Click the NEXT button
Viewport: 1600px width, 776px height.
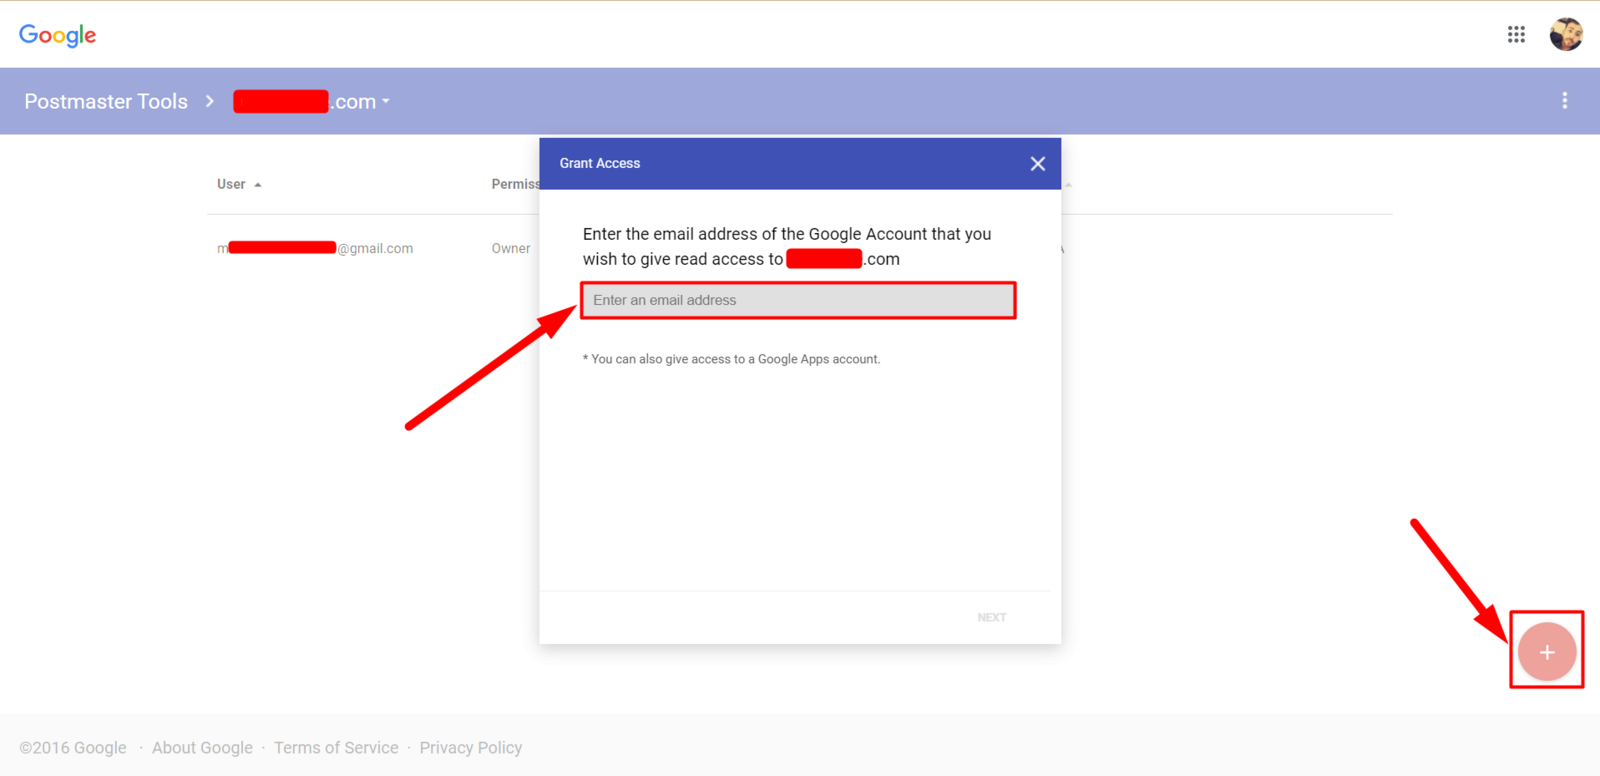coord(992,618)
